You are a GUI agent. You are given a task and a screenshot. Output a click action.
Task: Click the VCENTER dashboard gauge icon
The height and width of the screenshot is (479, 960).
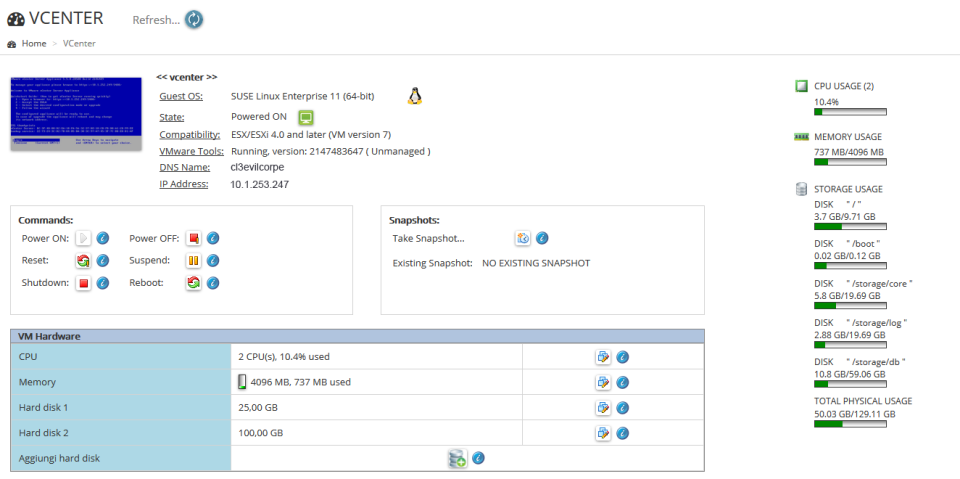pos(16,20)
